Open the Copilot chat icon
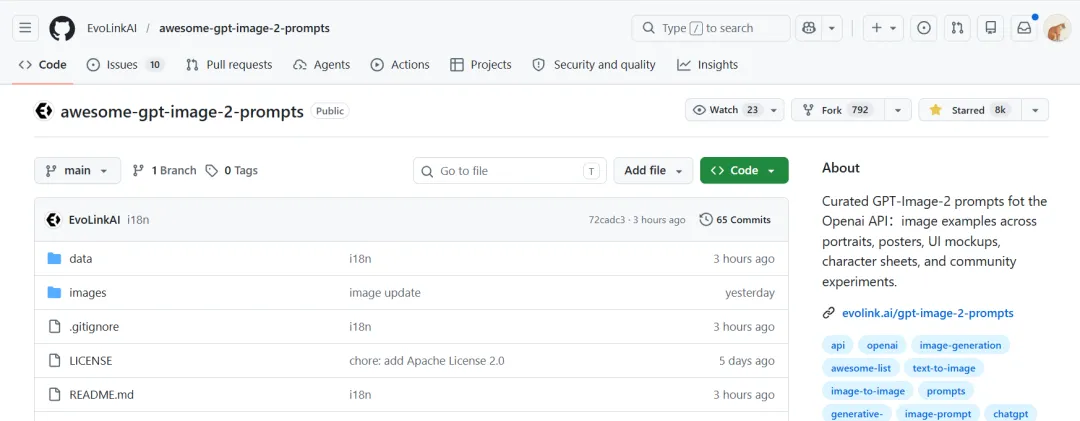 point(808,28)
